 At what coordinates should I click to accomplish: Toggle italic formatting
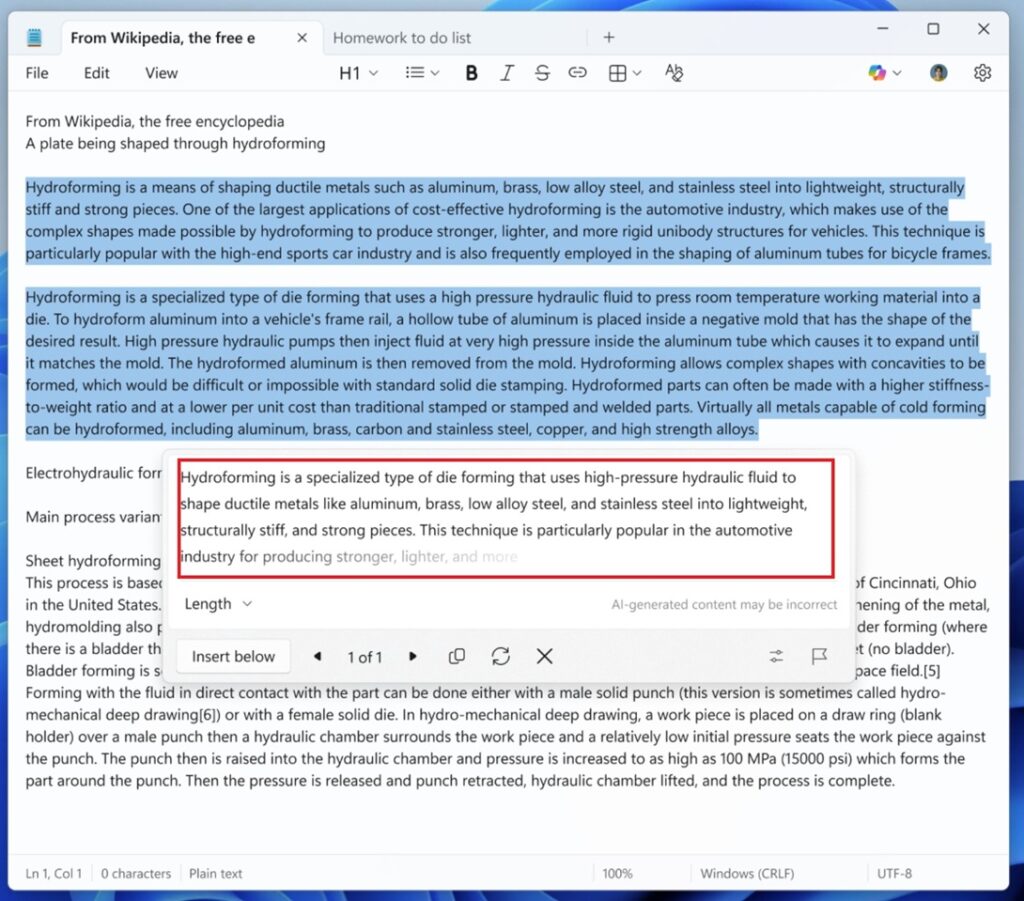507,72
